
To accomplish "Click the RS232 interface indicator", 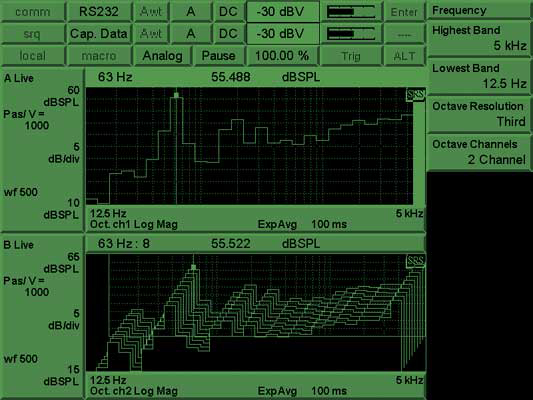I will (x=99, y=12).
